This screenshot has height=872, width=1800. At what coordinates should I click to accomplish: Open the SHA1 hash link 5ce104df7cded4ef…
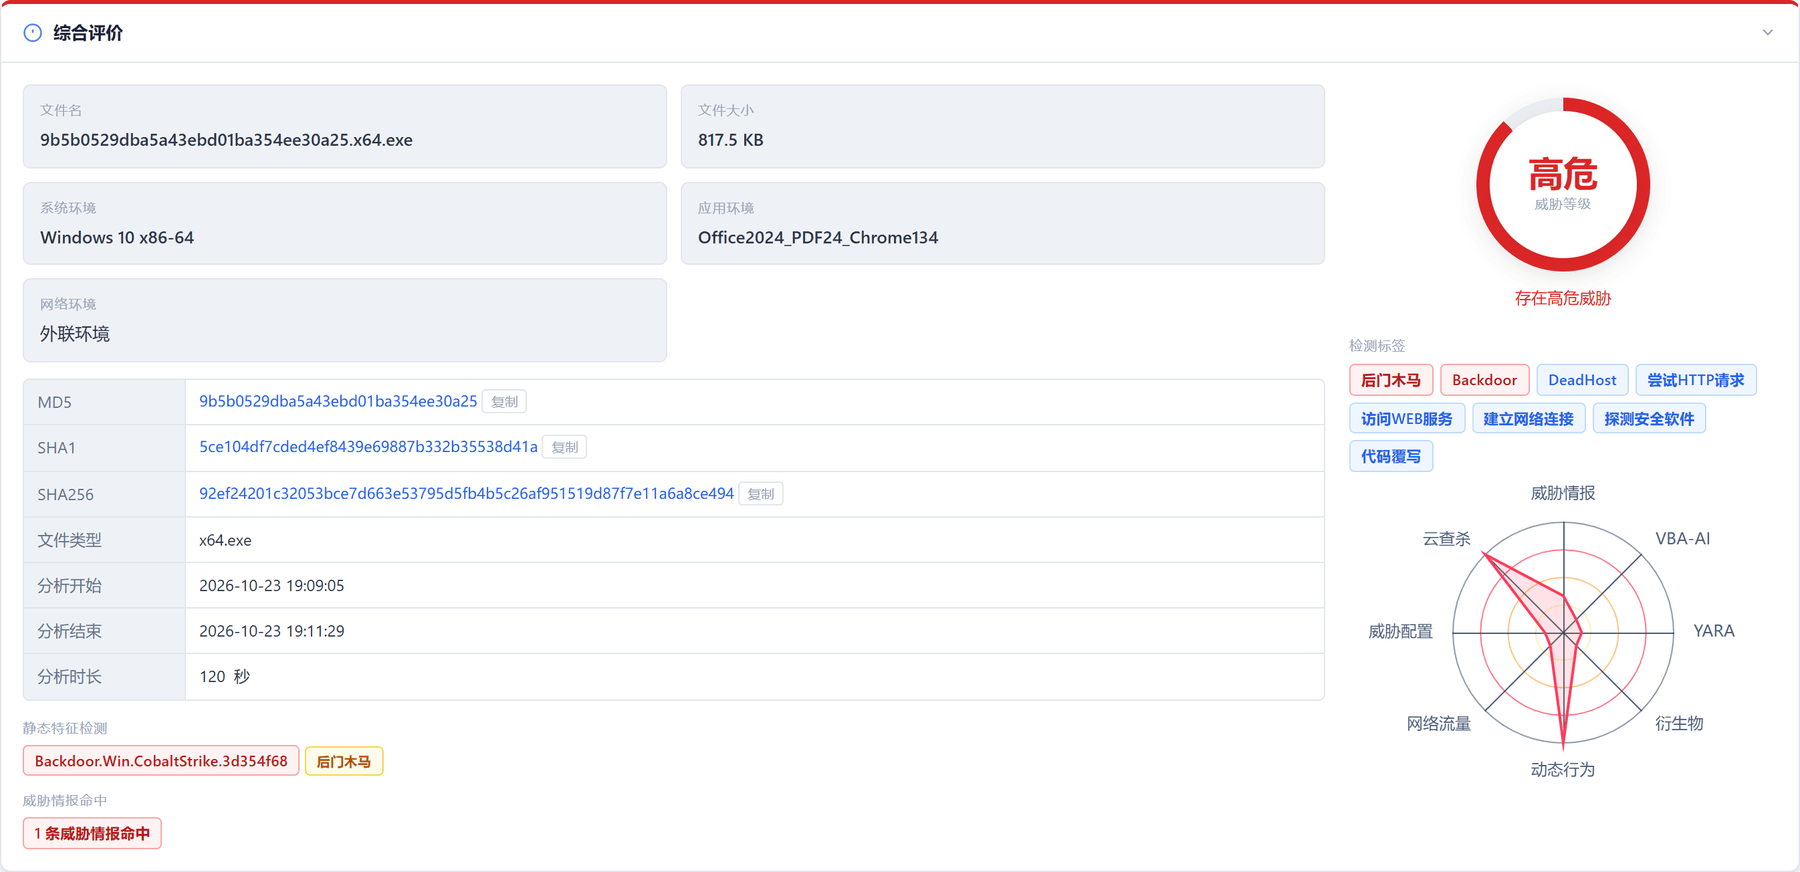(x=368, y=447)
